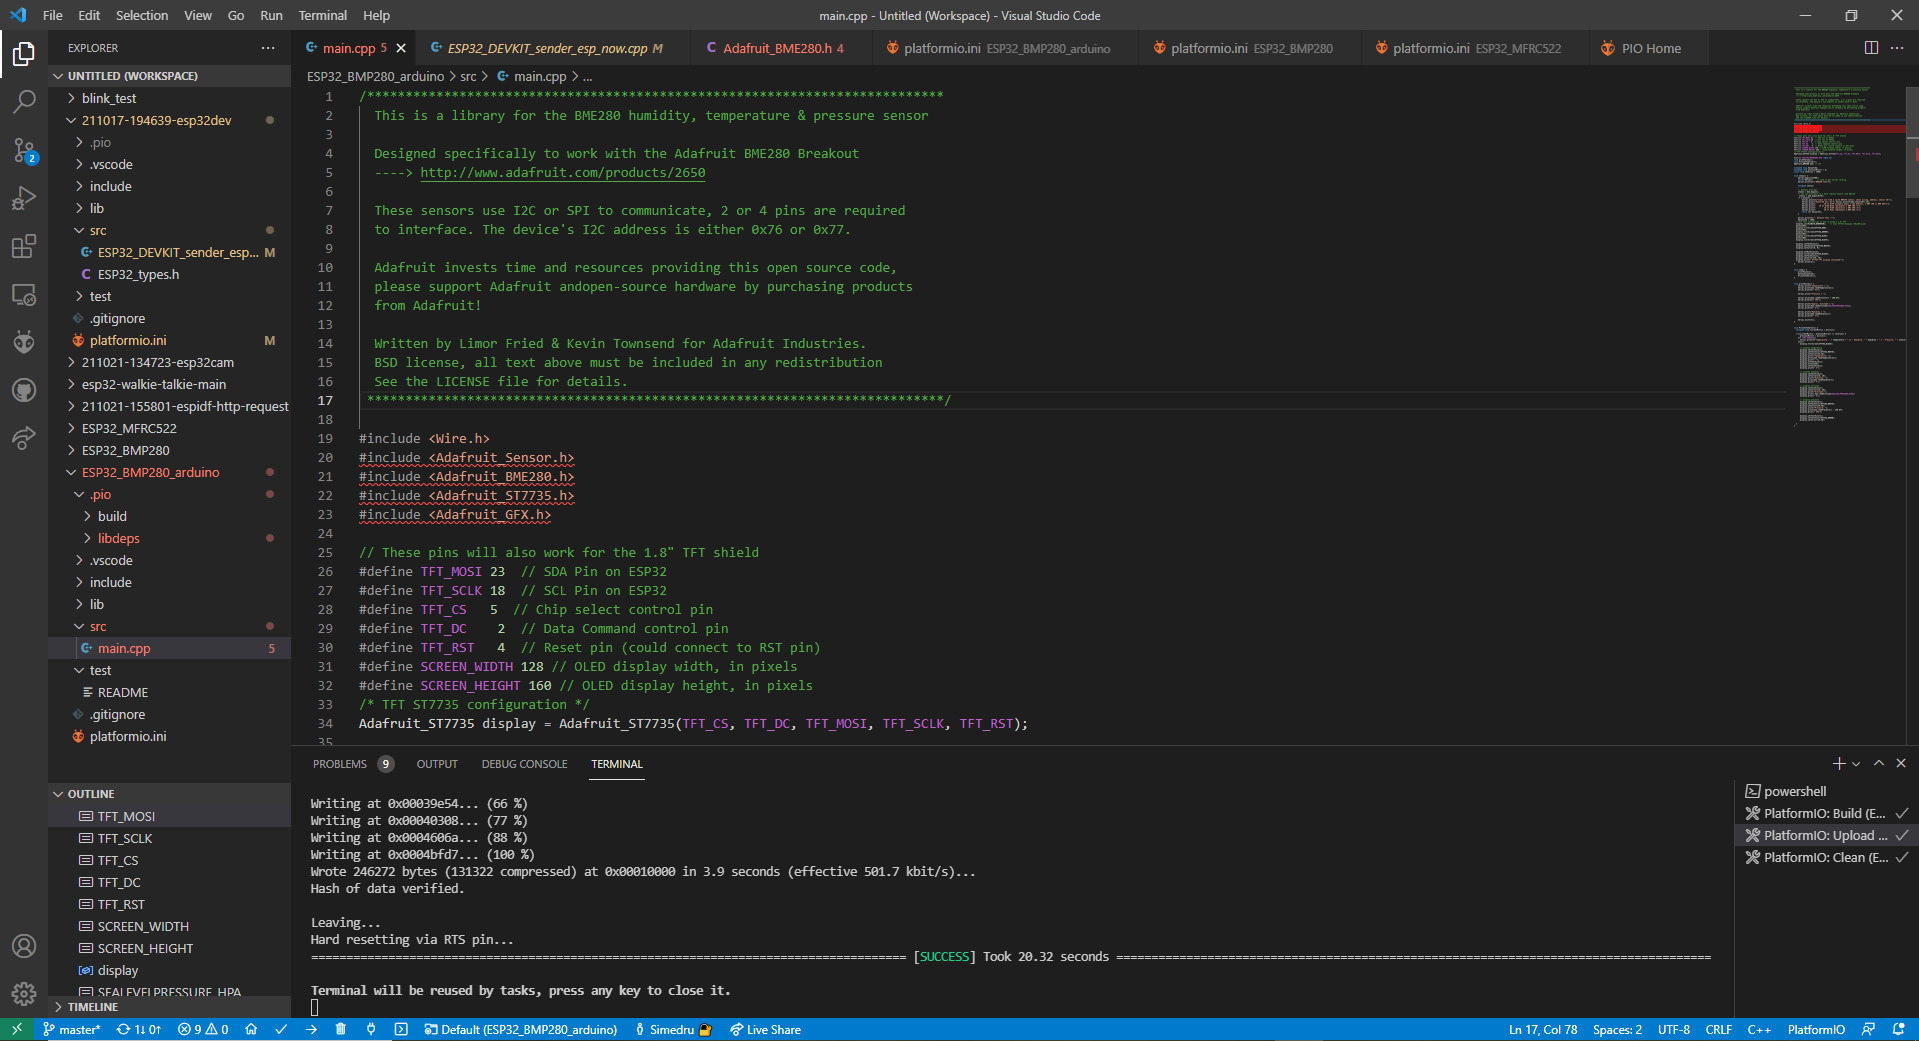Open GitHub view in activity bar
Image resolution: width=1919 pixels, height=1041 pixels.
(24, 390)
